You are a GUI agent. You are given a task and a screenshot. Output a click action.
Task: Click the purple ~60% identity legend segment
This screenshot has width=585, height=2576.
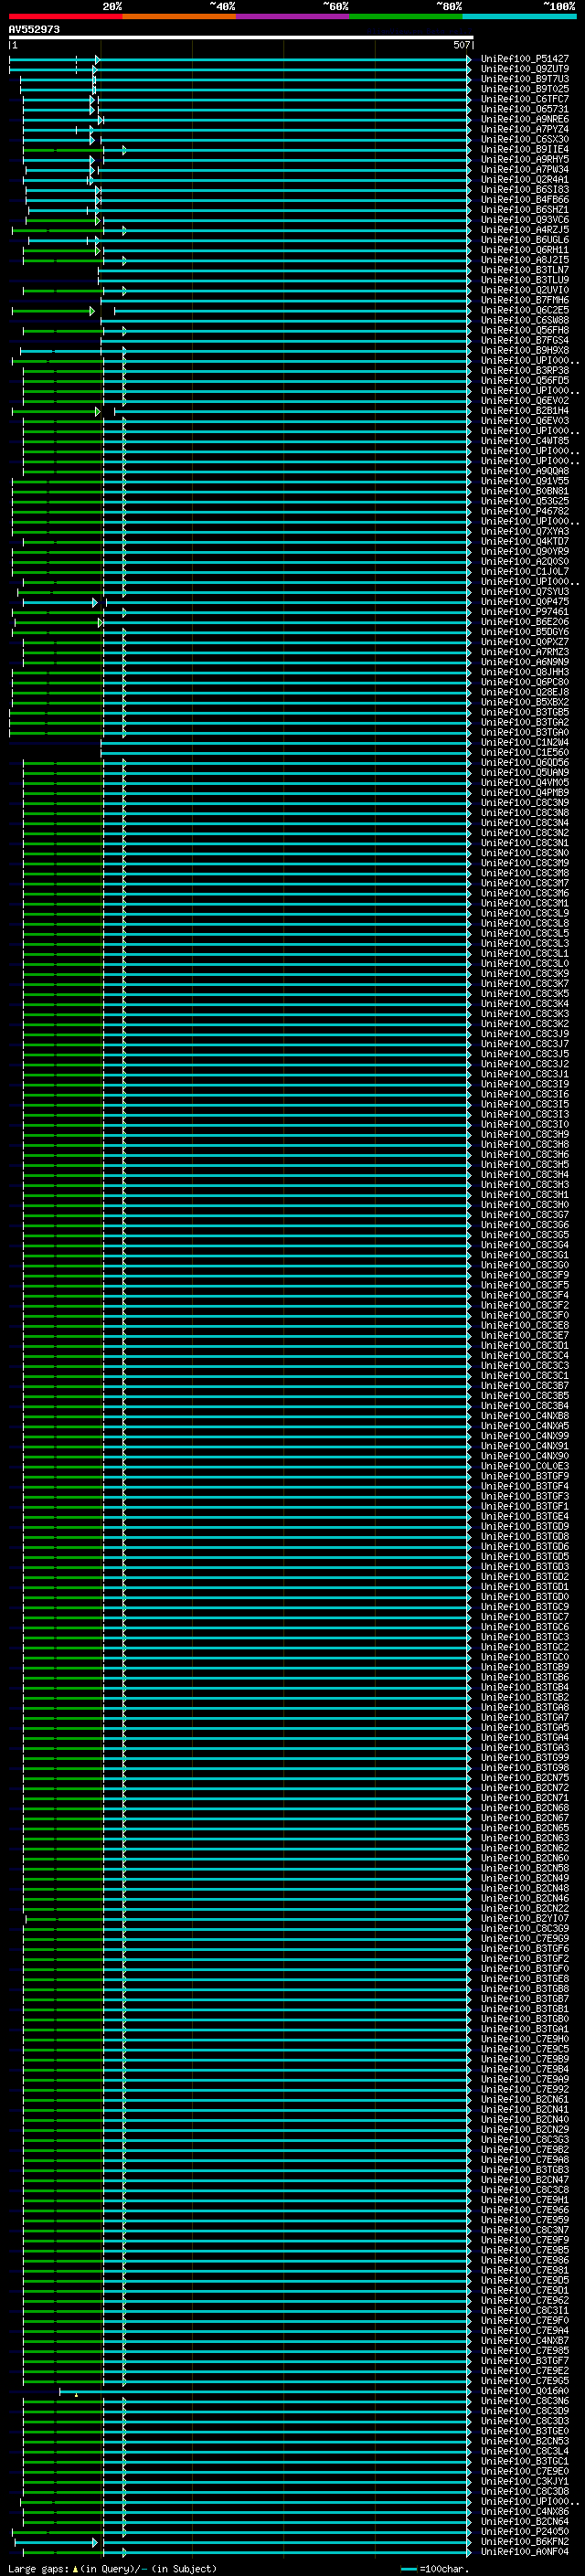(293, 16)
